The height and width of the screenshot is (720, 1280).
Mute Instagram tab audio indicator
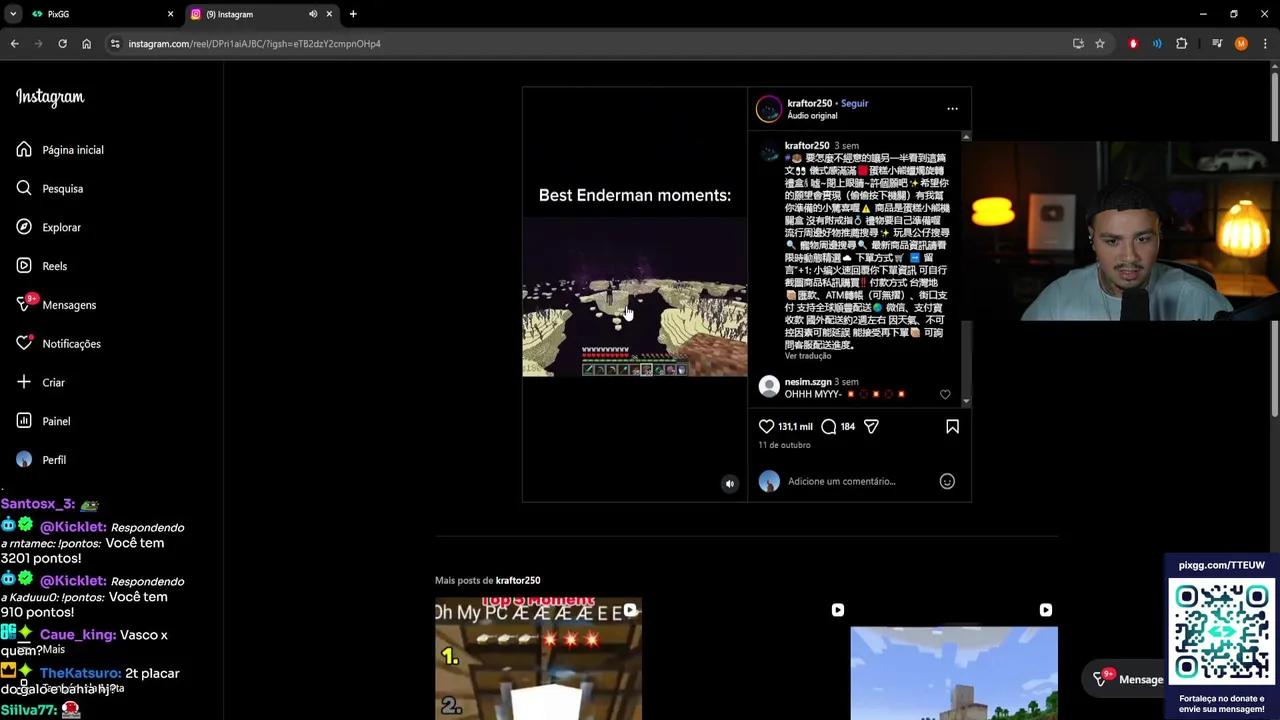[x=313, y=14]
